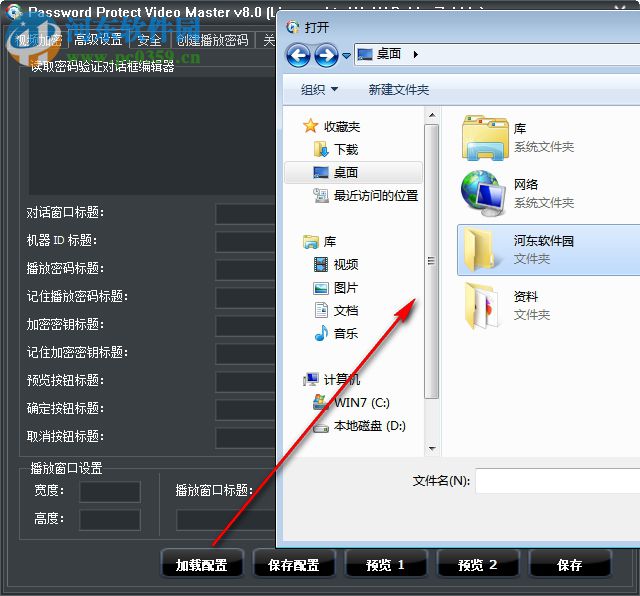The height and width of the screenshot is (596, 640).
Task: Click the Back arrow in the Open dialog
Action: (x=298, y=55)
